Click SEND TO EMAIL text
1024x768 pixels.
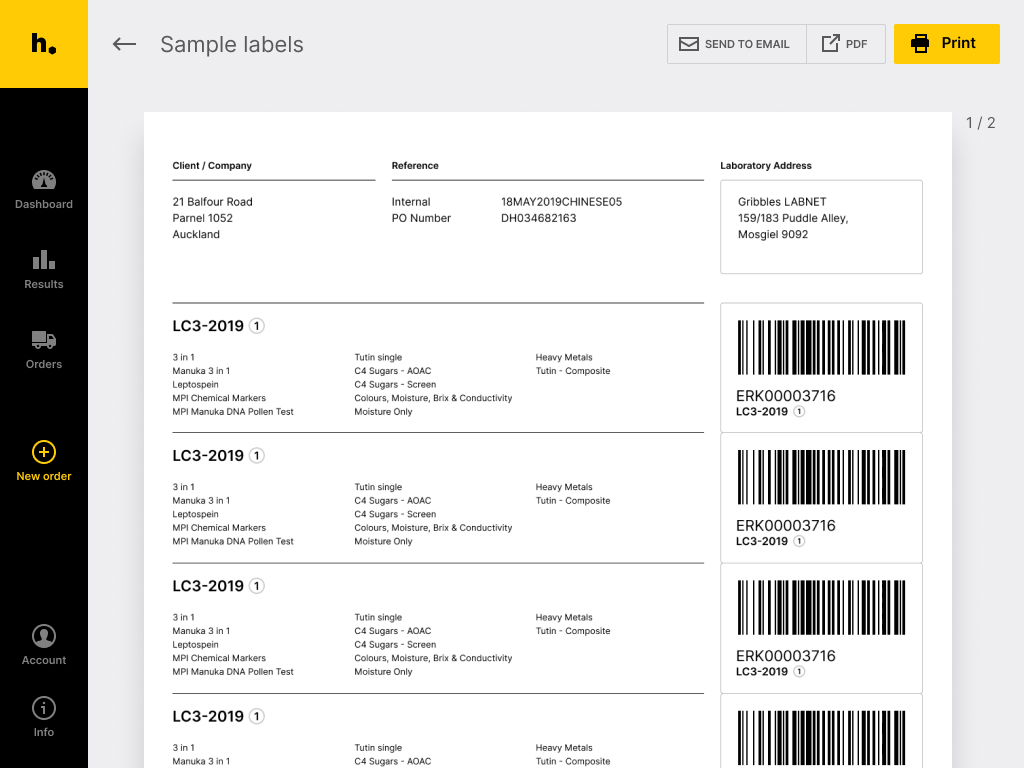(x=747, y=44)
